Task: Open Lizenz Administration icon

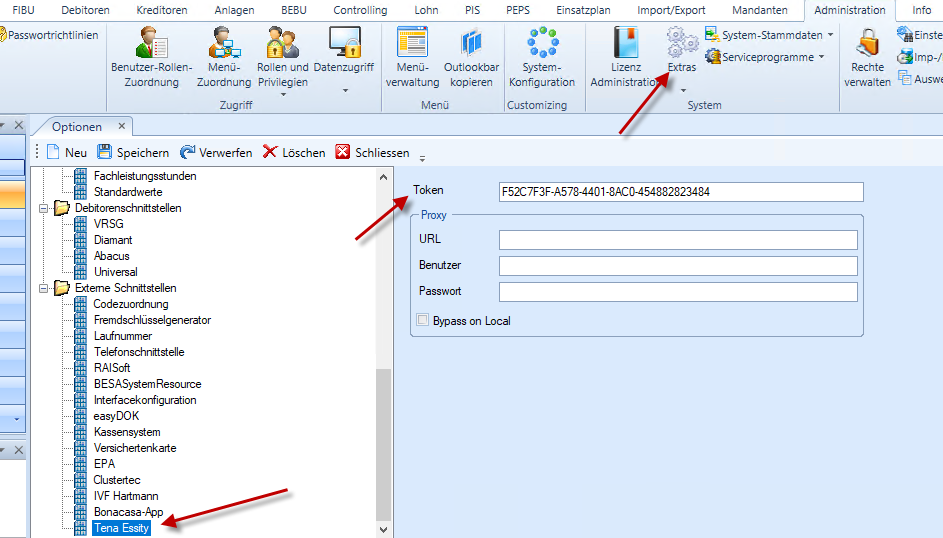Action: [x=625, y=43]
